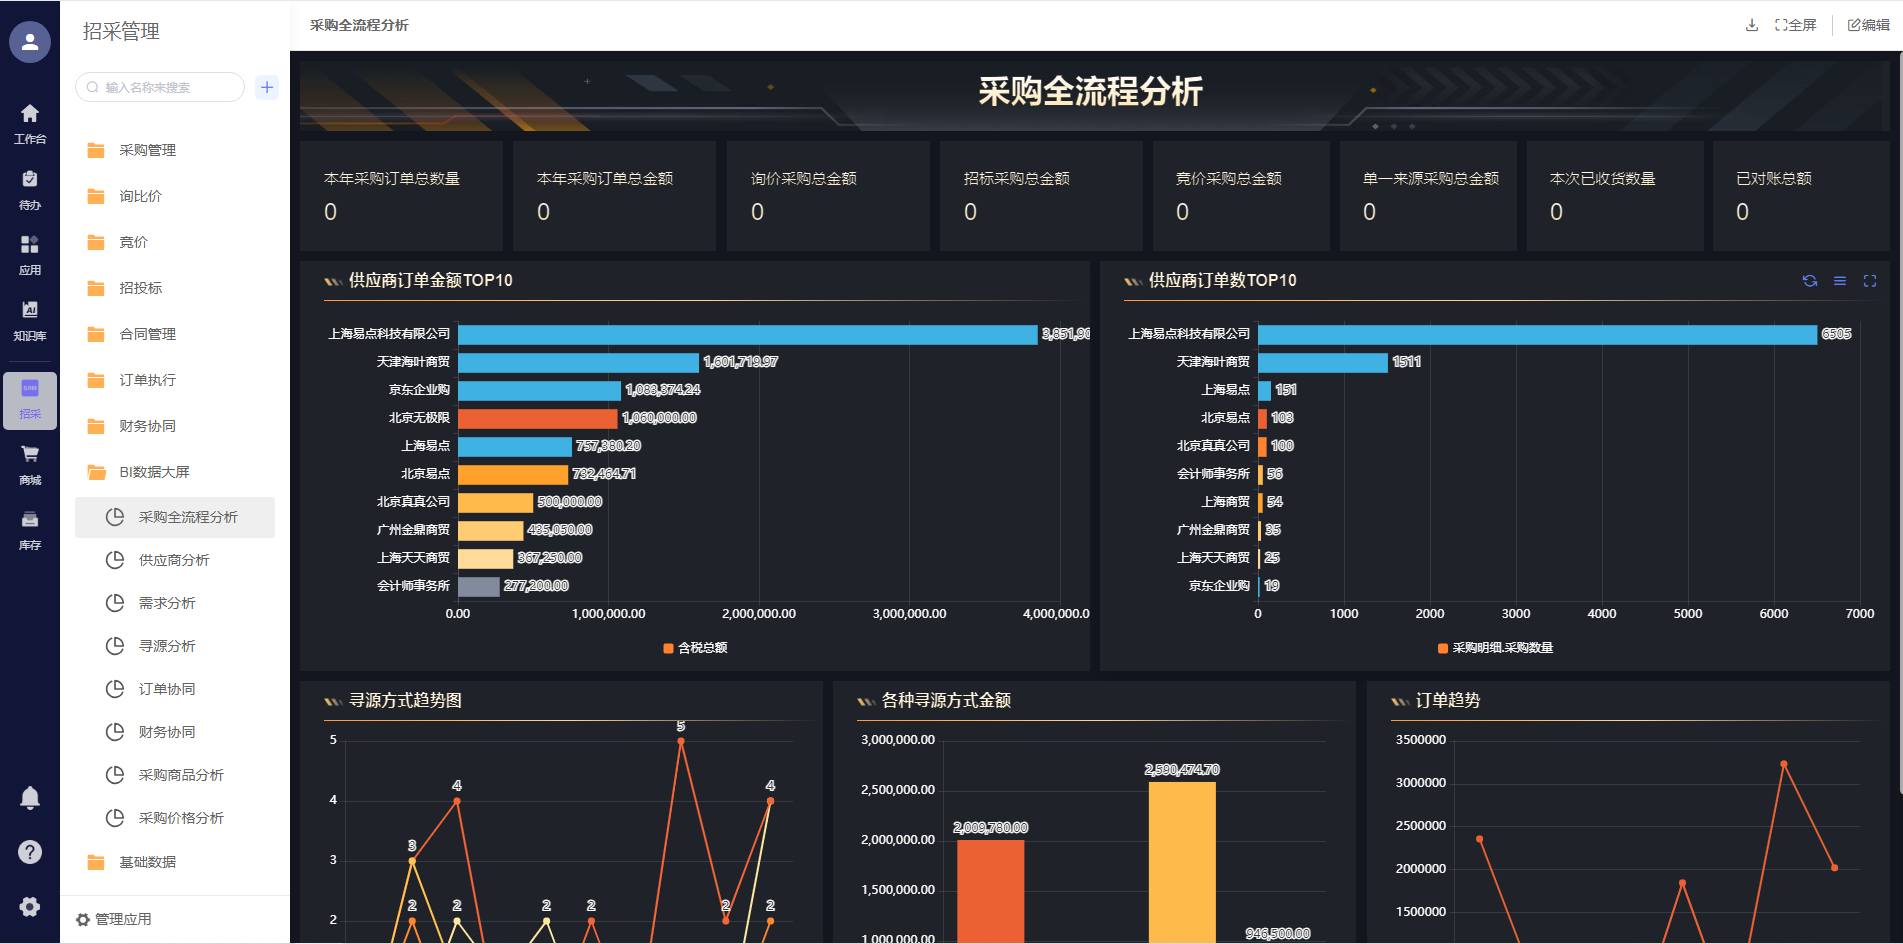
Task: Toggle the 采购明细.采购数量 legend series
Action: 1495,648
